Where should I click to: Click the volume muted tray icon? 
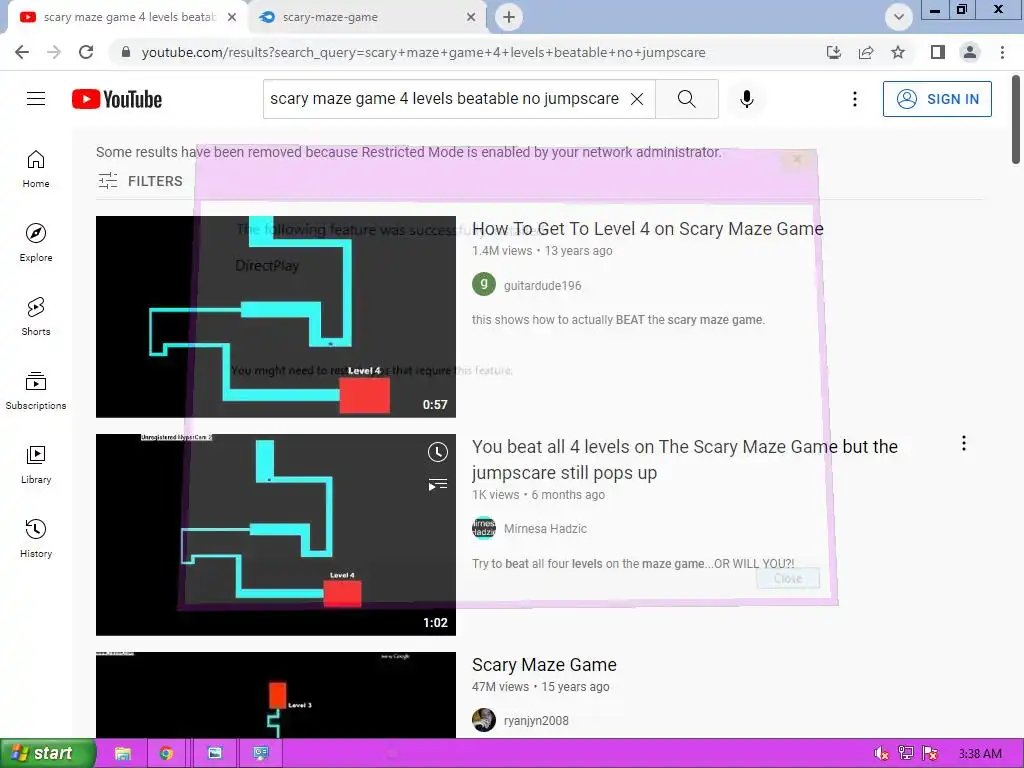[x=882, y=754]
